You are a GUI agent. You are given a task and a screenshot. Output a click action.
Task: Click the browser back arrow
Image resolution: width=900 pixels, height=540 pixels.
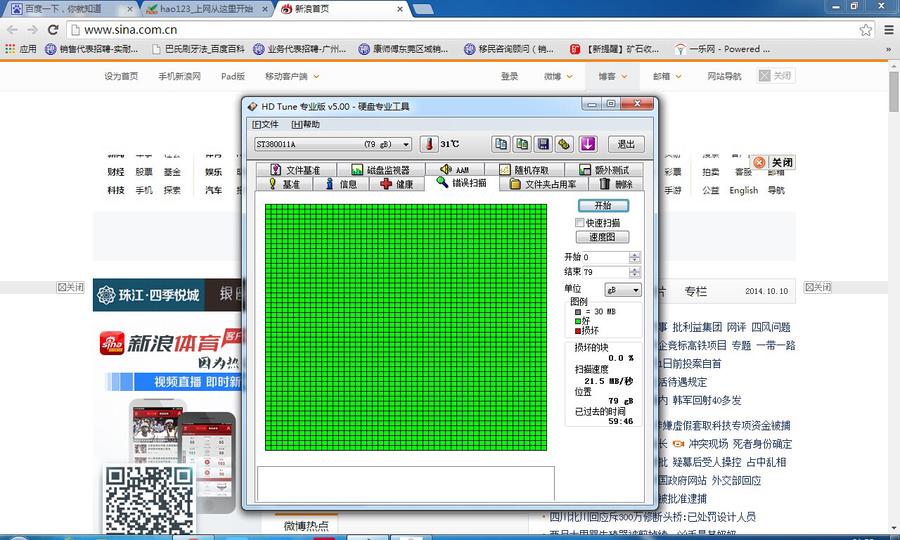[x=13, y=30]
